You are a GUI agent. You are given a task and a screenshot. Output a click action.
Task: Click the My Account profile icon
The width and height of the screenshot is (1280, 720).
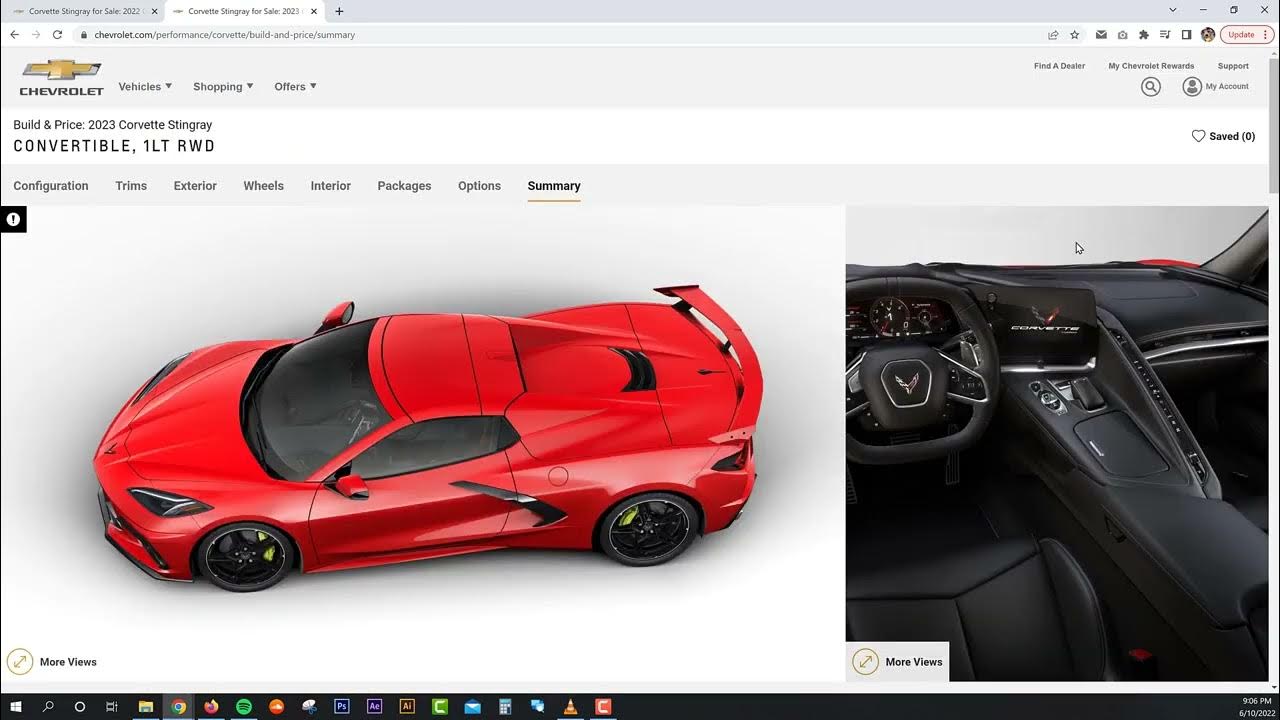point(1192,87)
